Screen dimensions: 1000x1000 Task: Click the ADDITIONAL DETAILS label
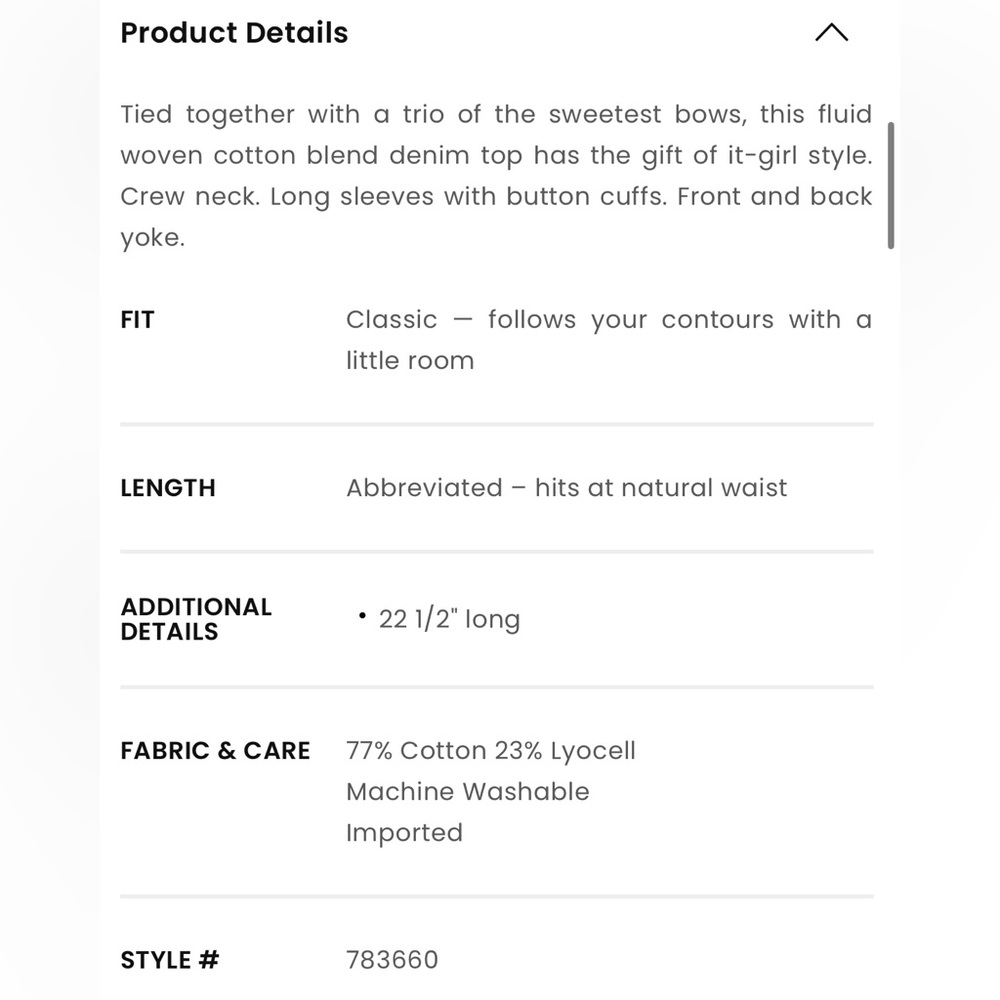[x=196, y=619]
